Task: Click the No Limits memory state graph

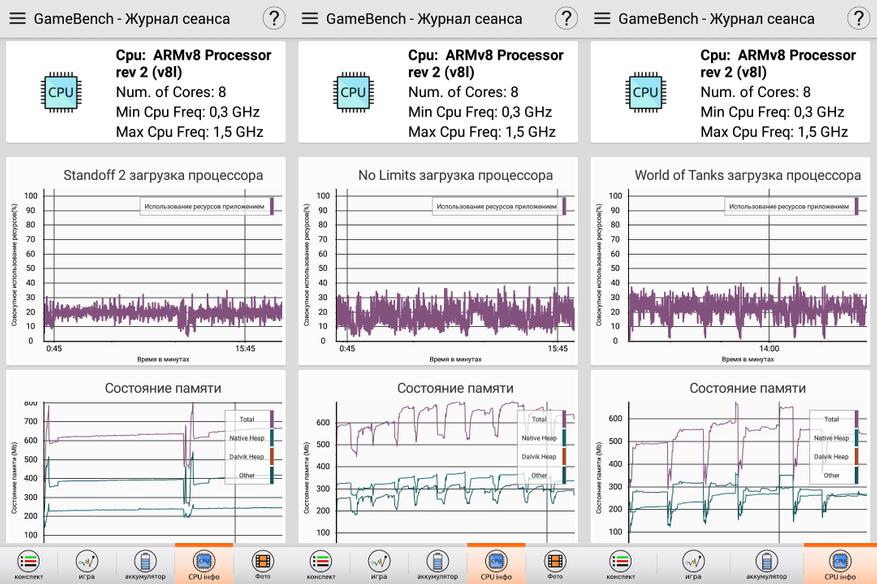Action: [x=455, y=472]
